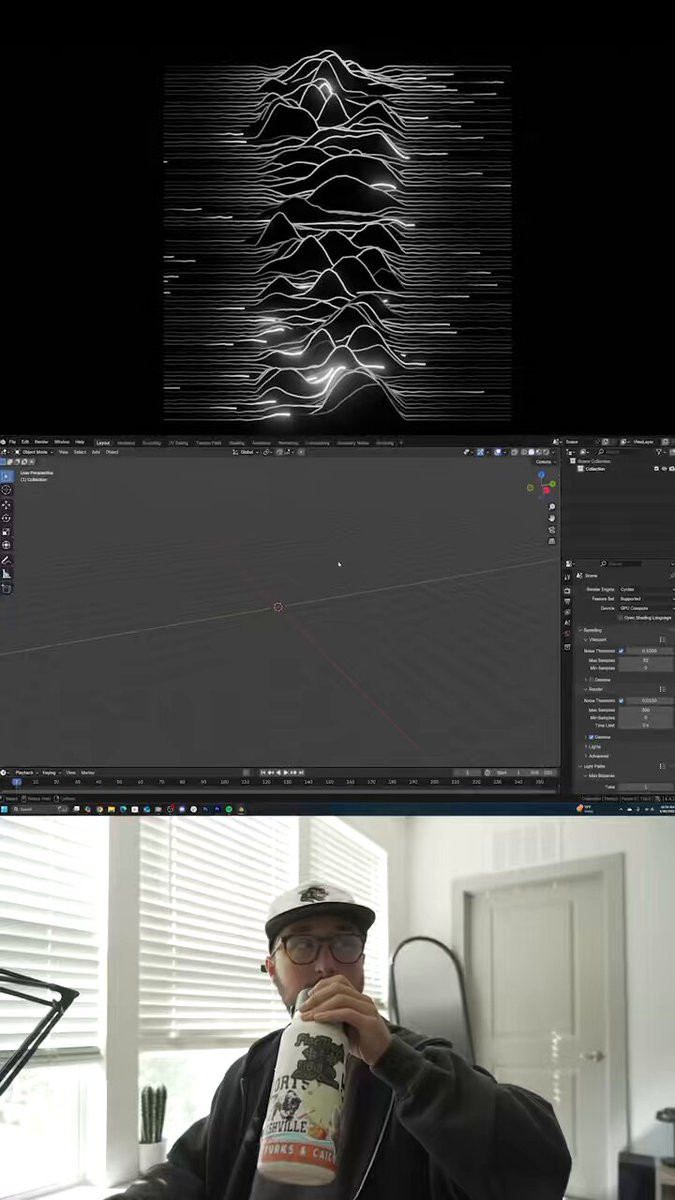675x1200 pixels.
Task: Toggle the Render Denoise checkbox
Action: (591, 737)
